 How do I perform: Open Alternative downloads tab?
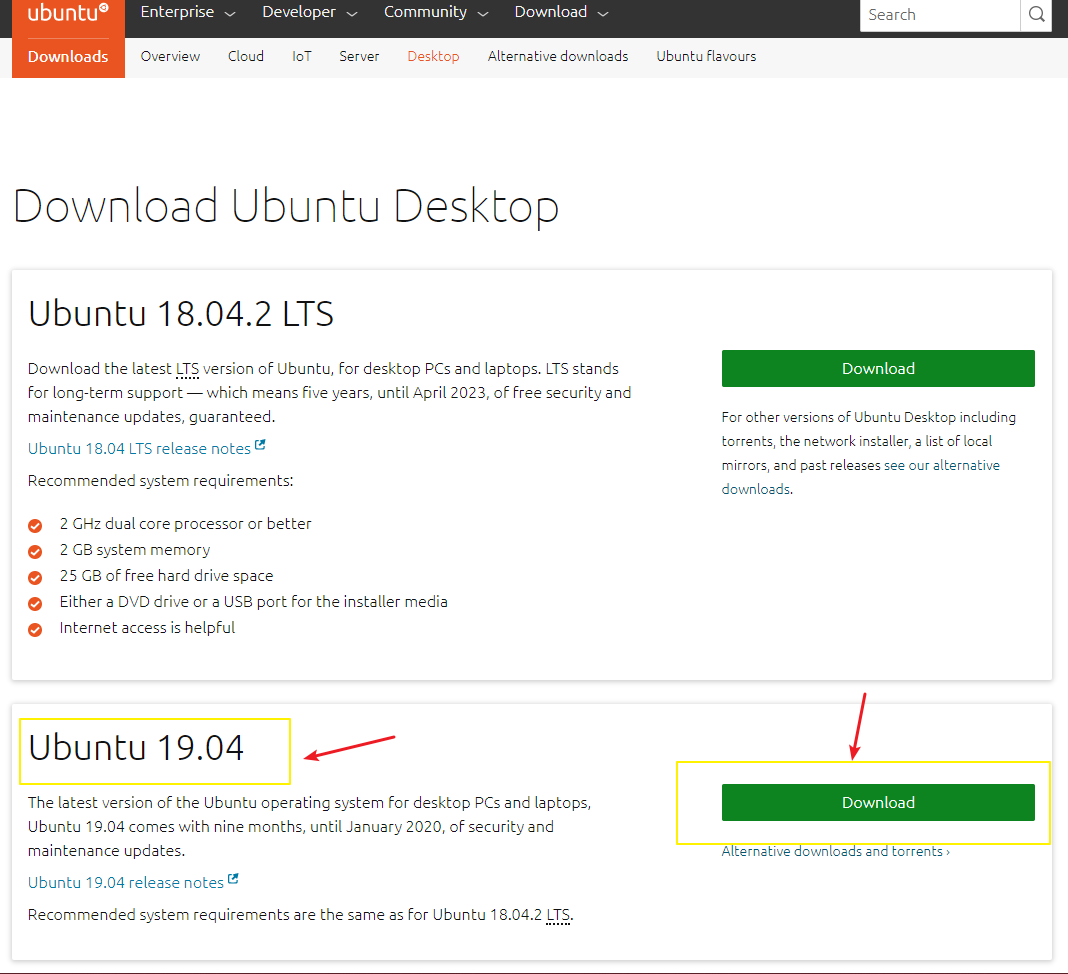click(x=558, y=57)
